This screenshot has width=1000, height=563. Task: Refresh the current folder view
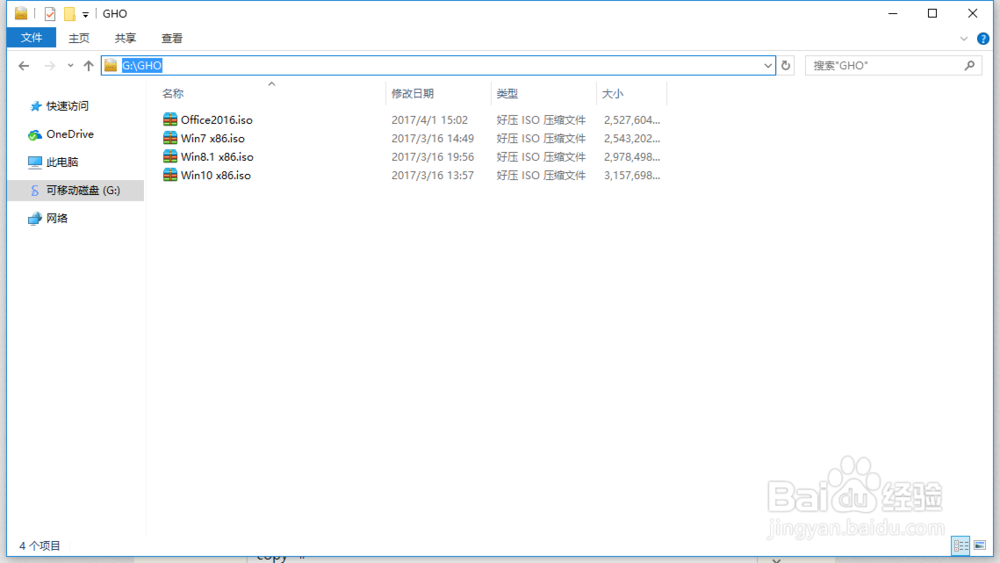point(786,66)
